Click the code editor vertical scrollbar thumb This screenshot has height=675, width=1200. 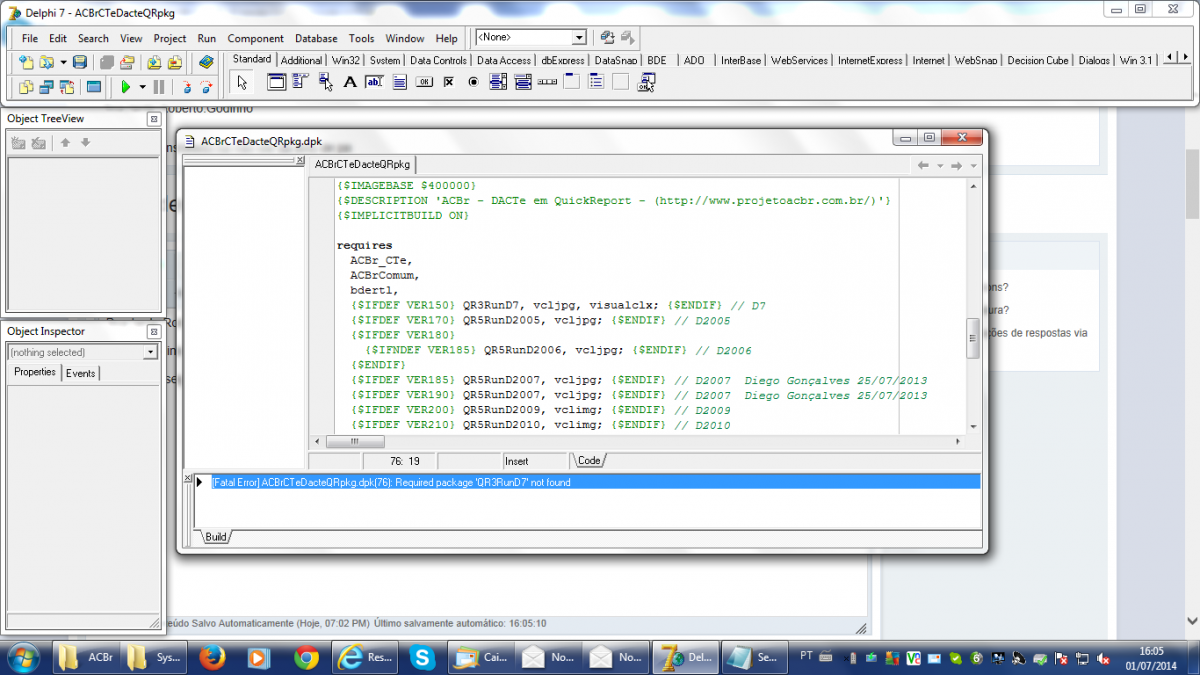(x=973, y=338)
